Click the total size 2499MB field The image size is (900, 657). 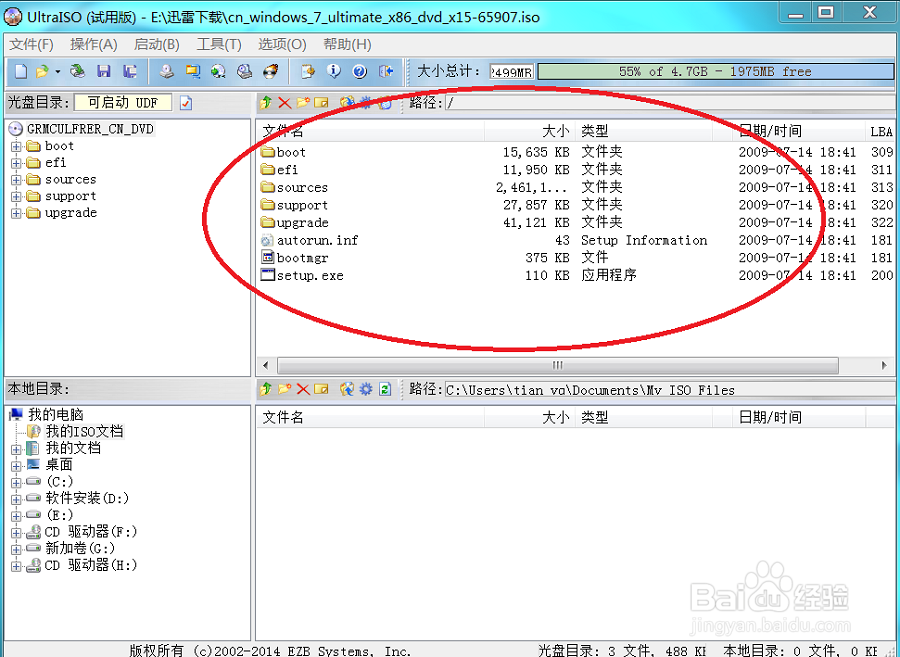[x=511, y=72]
